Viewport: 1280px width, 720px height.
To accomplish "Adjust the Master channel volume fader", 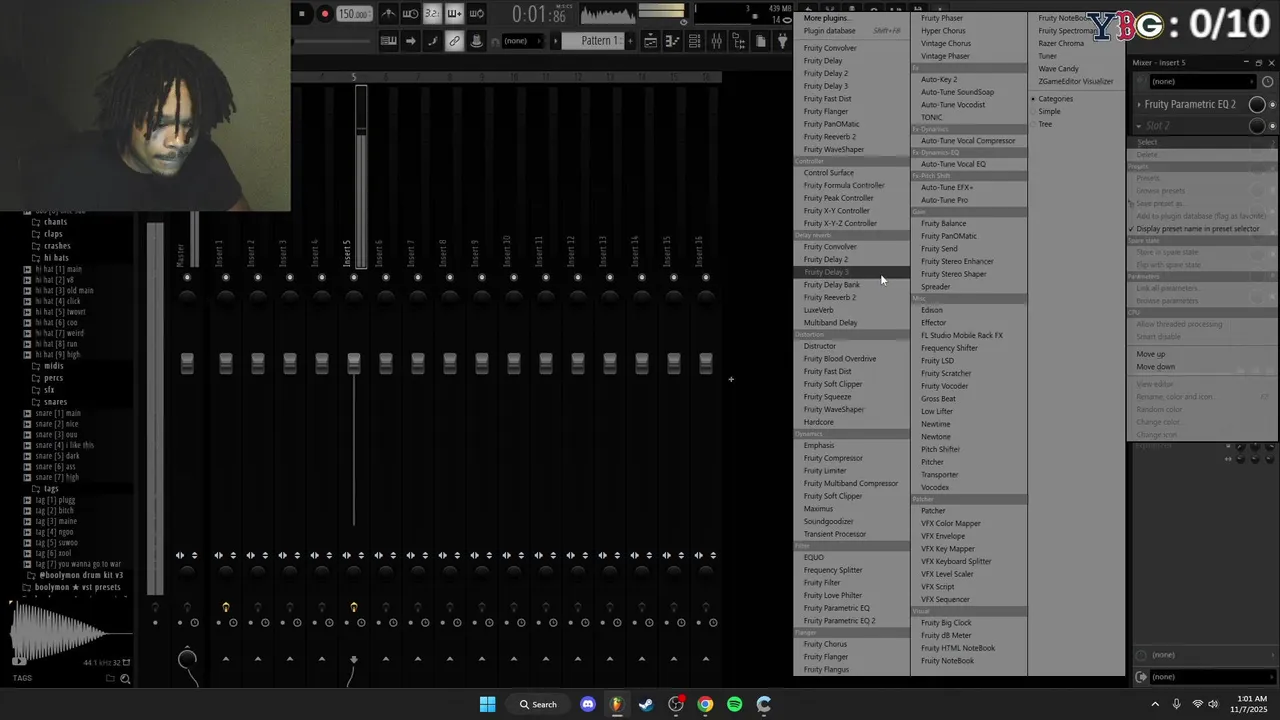I will (x=187, y=364).
